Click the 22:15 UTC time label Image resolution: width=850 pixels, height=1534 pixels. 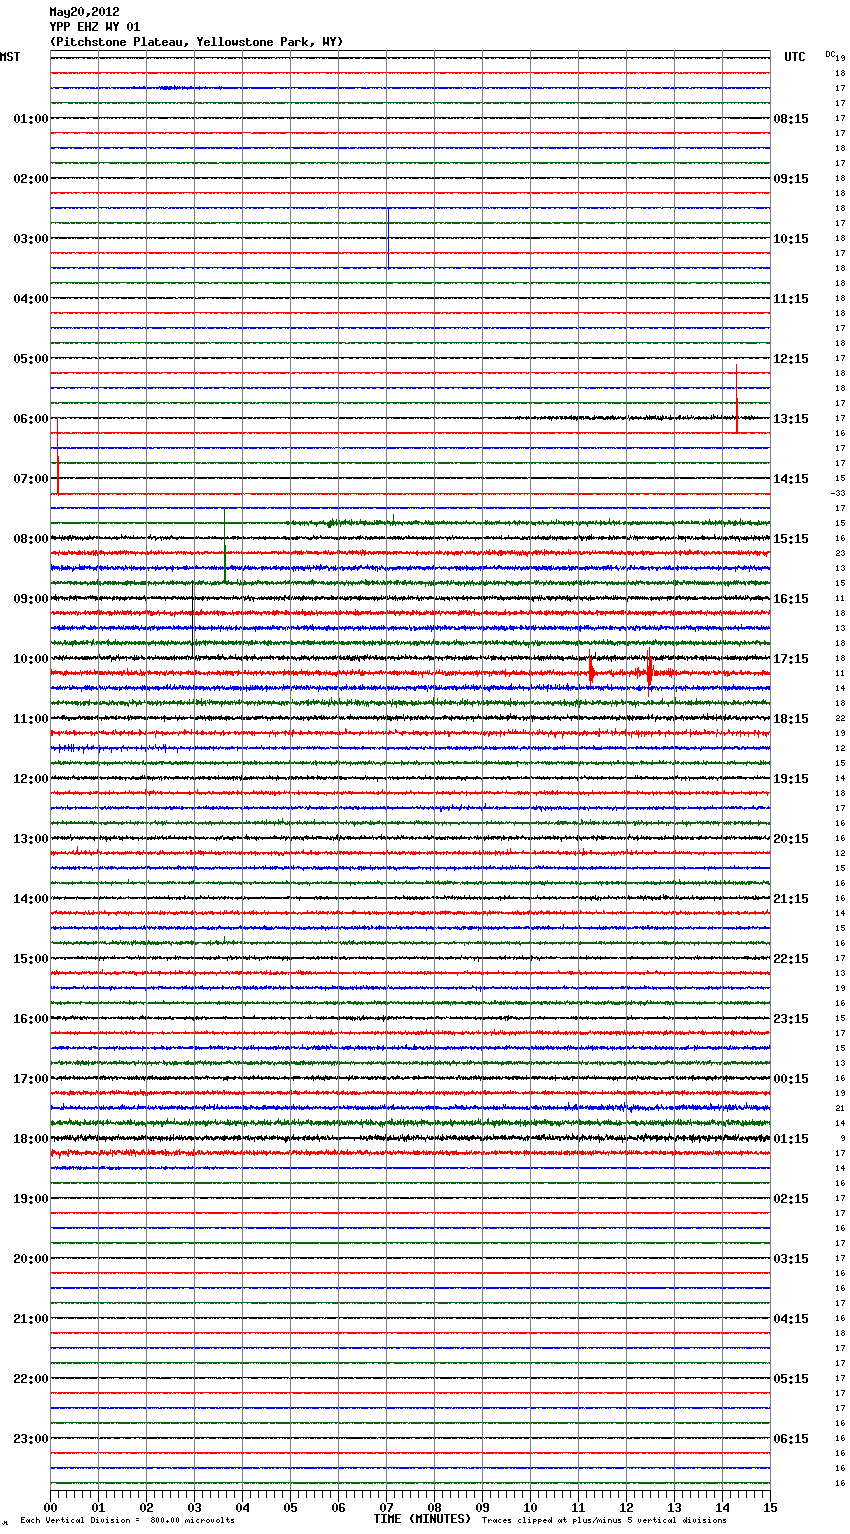click(x=791, y=959)
